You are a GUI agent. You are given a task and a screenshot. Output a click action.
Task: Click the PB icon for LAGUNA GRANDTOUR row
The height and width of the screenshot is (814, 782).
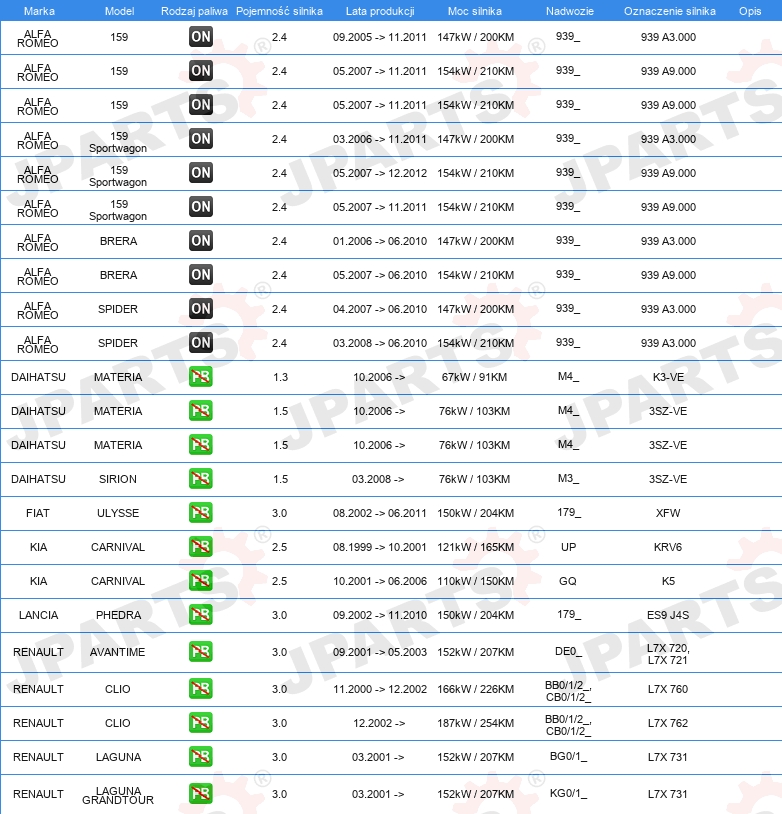click(x=201, y=794)
